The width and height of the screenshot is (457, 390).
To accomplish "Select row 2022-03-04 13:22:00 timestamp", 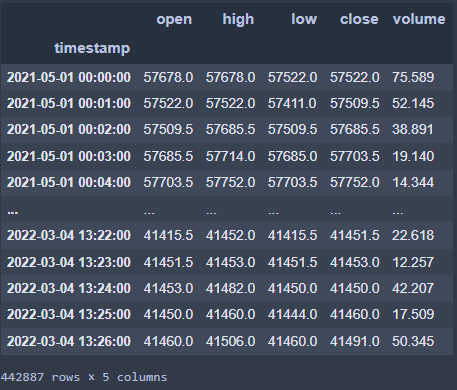I will 69,236.
